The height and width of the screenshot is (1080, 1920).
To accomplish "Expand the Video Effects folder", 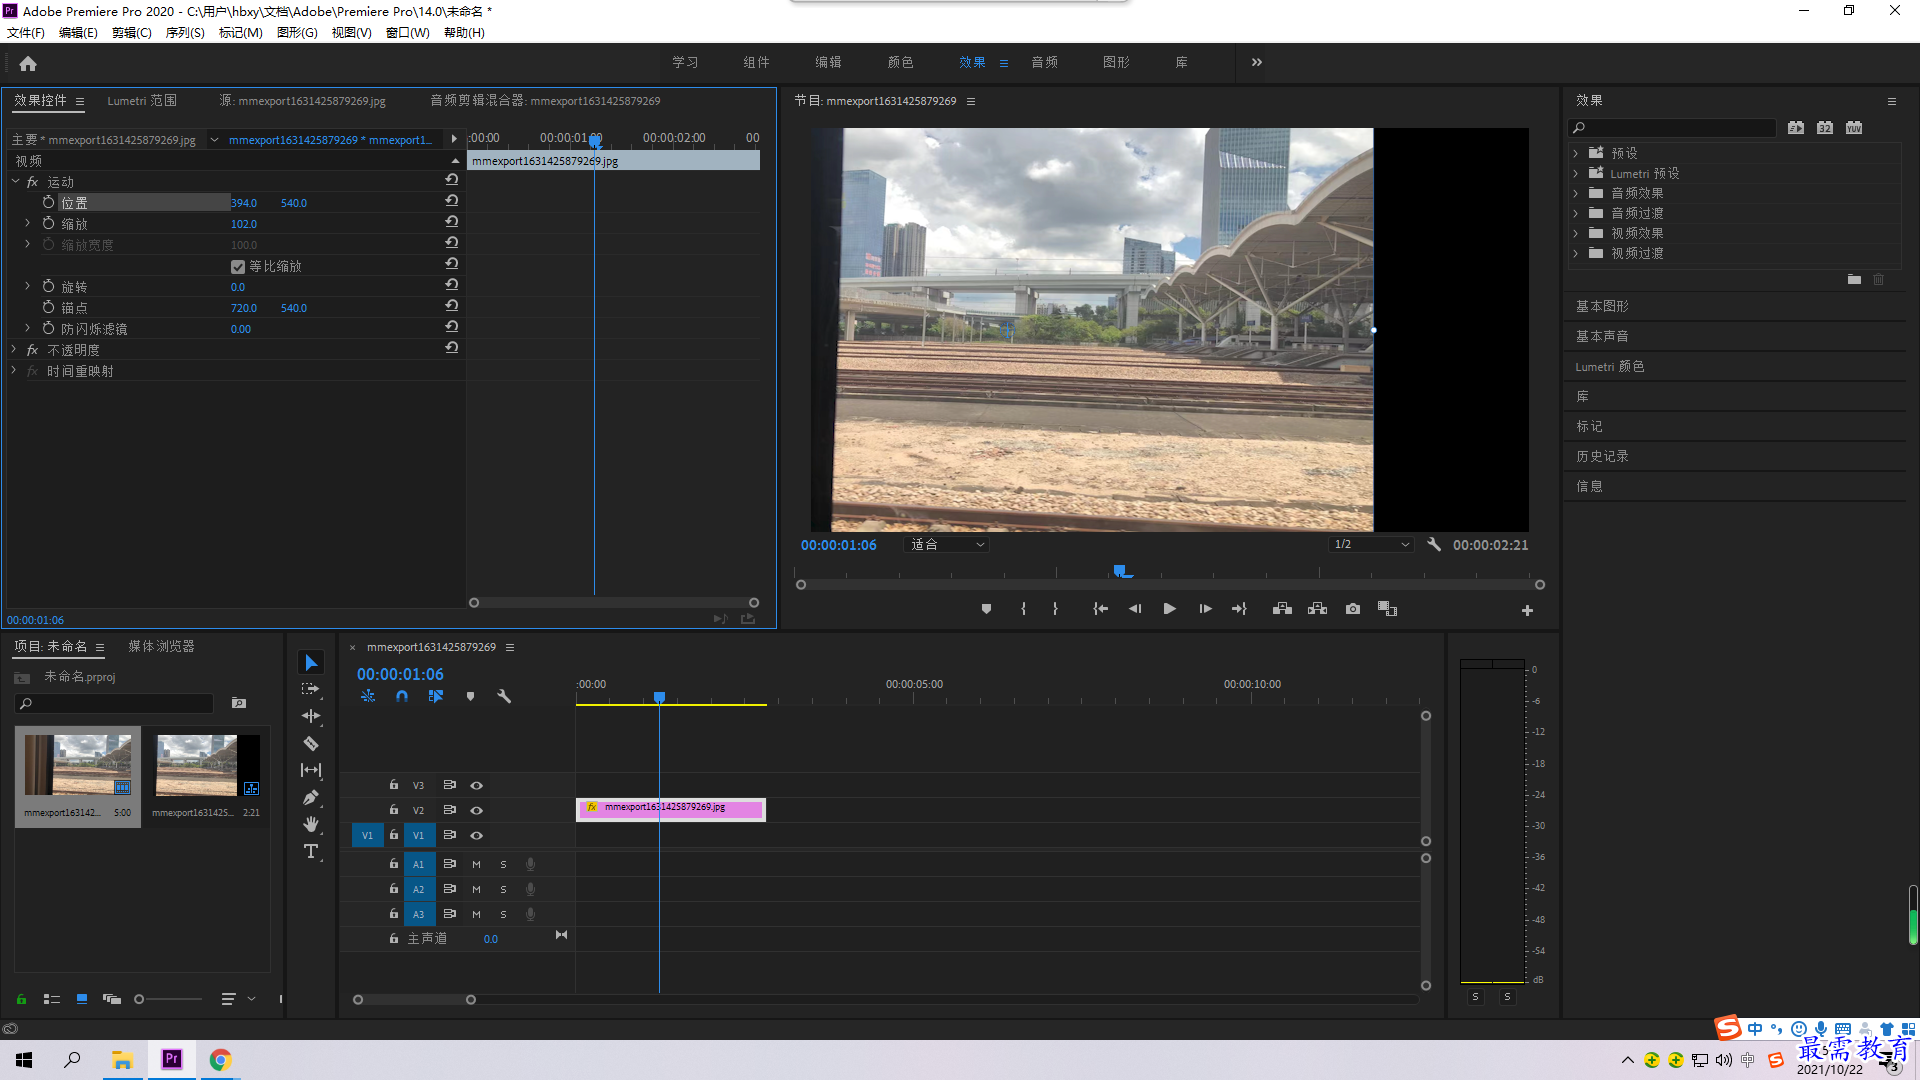I will click(x=1576, y=233).
